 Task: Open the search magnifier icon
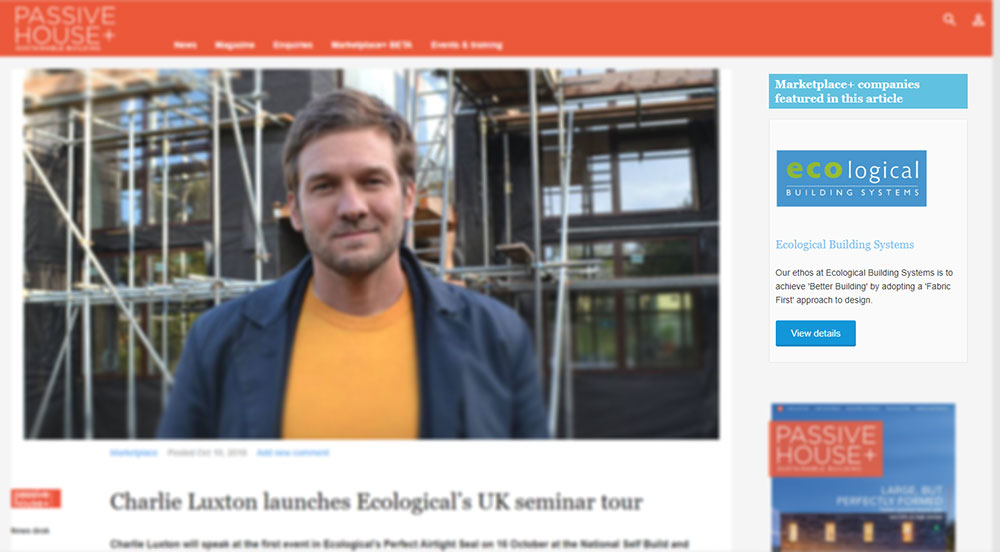point(949,20)
